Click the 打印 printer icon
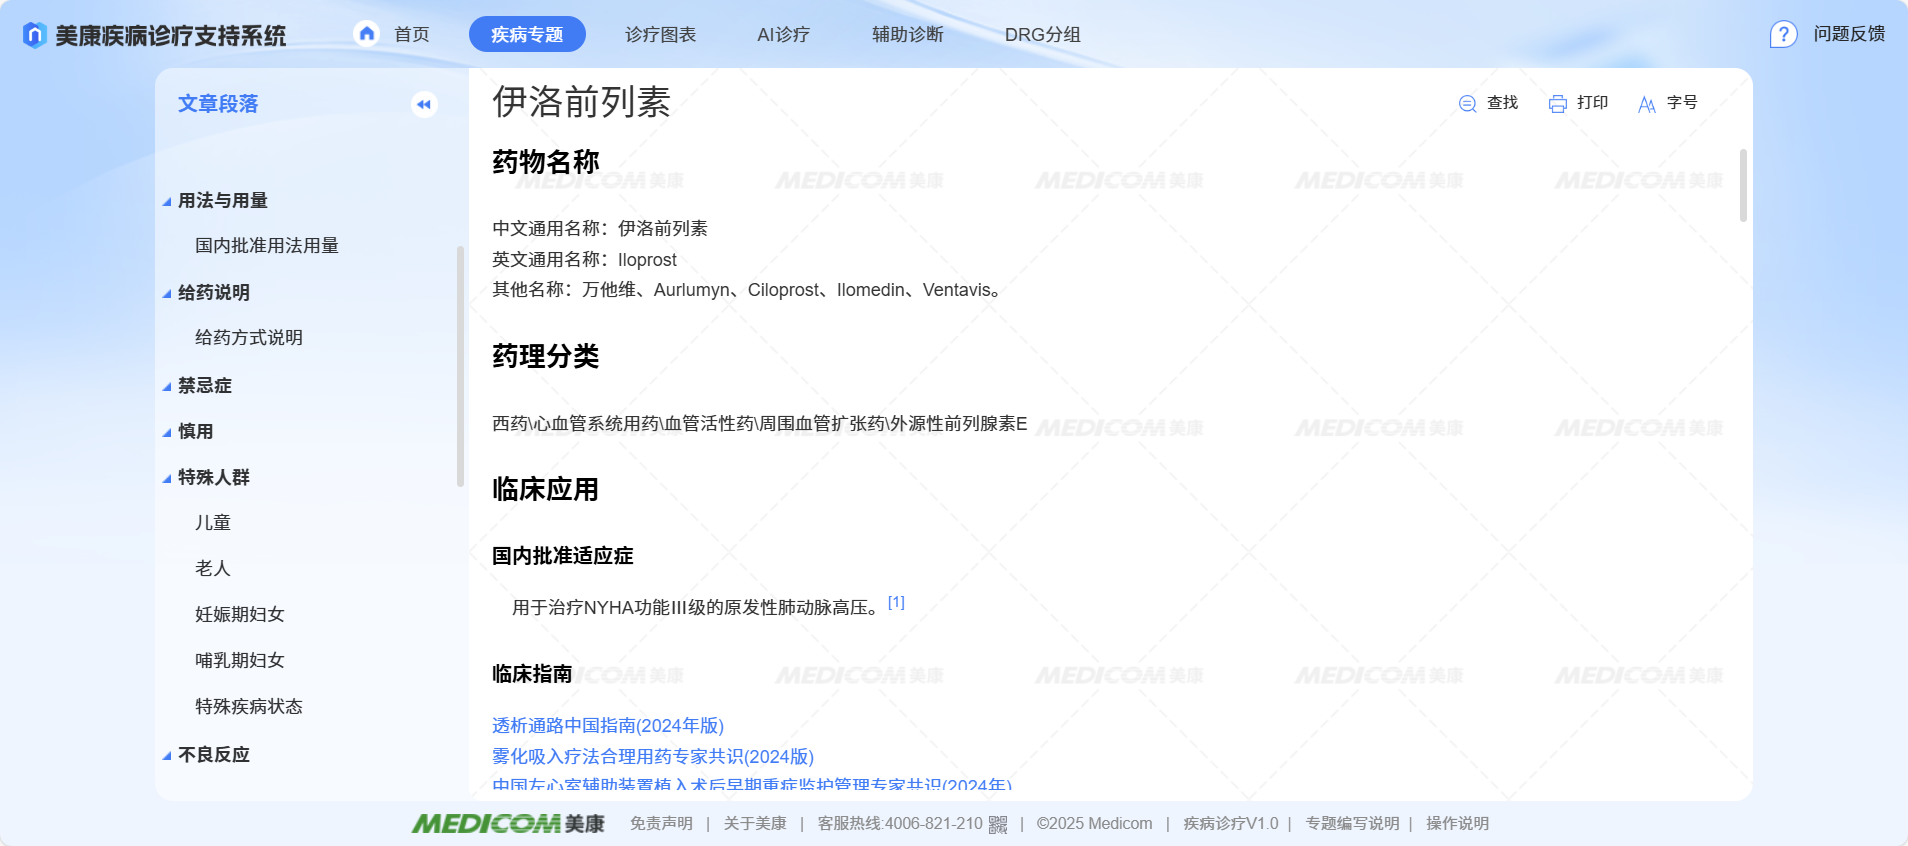Screen dimensions: 1908x846 1557,104
